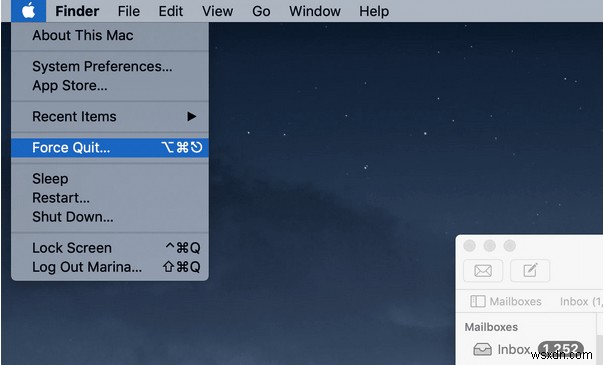Screen dimensions: 604x365
Task: Select Force Quit… in Apple menu
Action: click(x=110, y=147)
